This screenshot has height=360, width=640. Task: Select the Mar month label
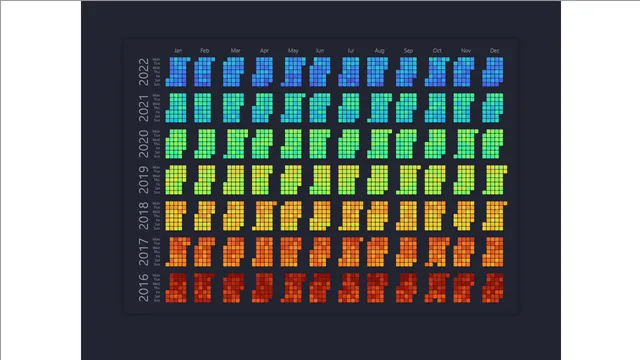(235, 51)
